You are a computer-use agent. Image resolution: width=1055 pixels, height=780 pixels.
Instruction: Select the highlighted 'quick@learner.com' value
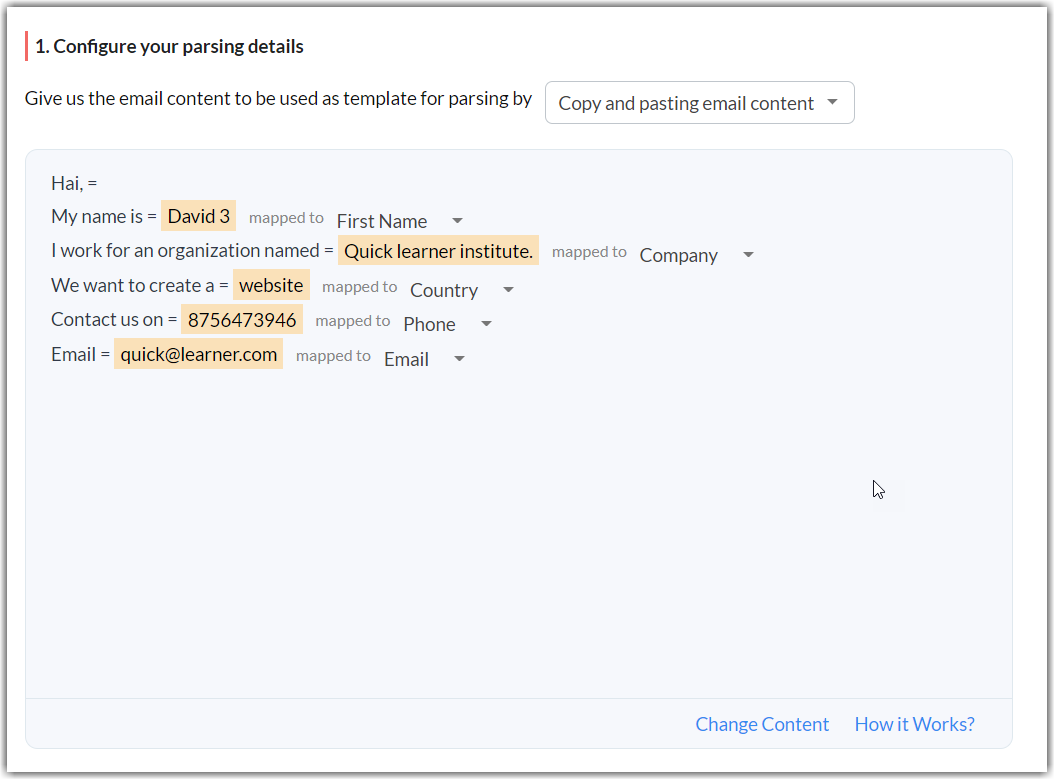point(198,354)
